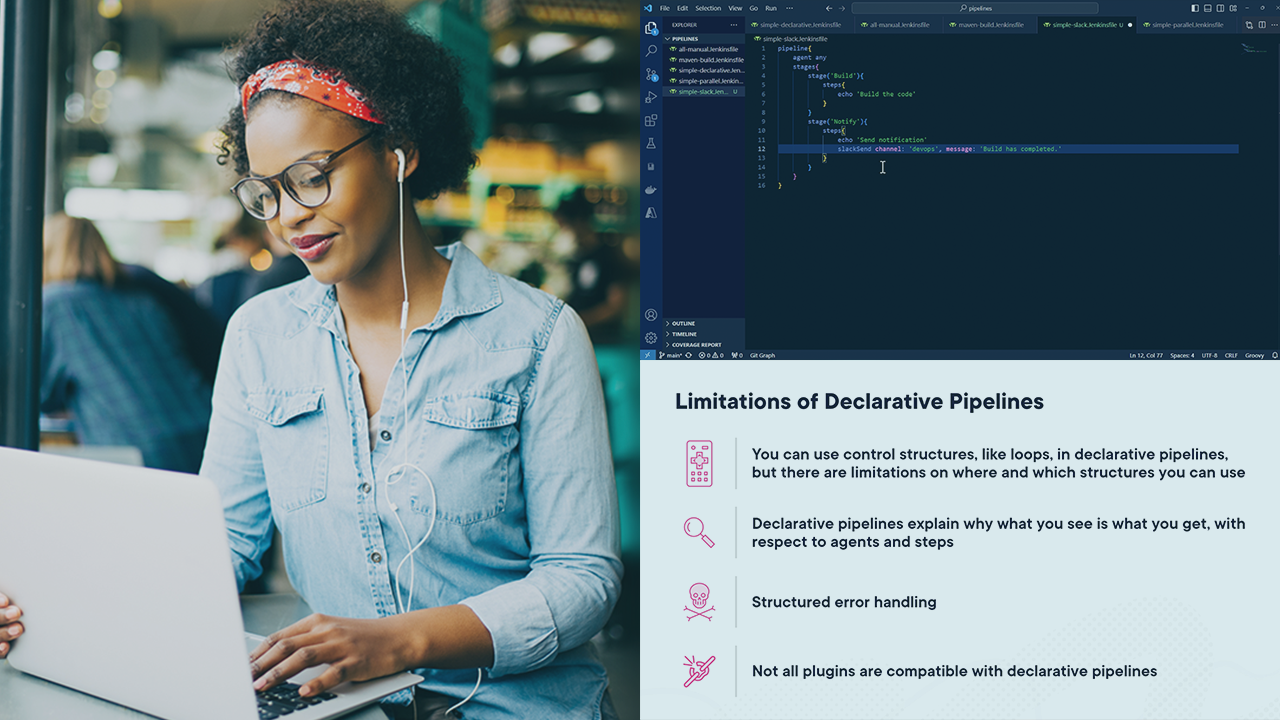1280x720 pixels.
Task: Switch to the simple-parallel.Jenkinsfile tab
Action: pos(1187,25)
